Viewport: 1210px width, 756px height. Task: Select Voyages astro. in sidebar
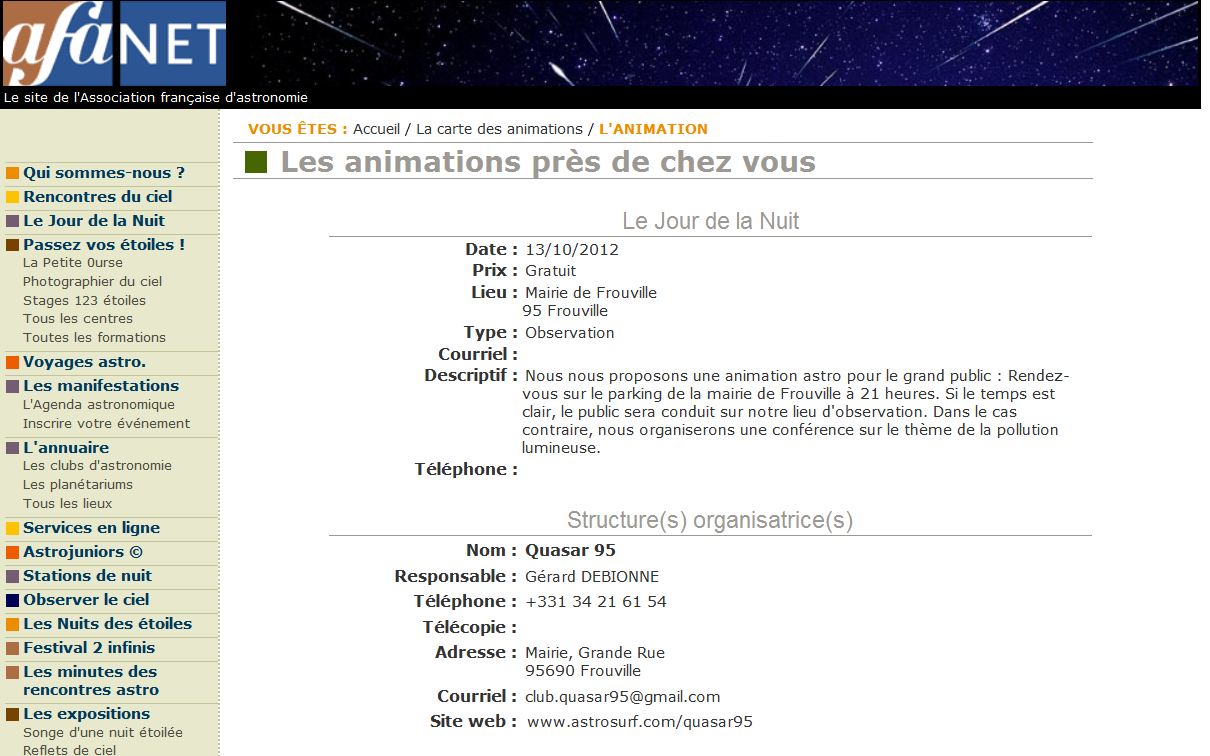pos(84,362)
